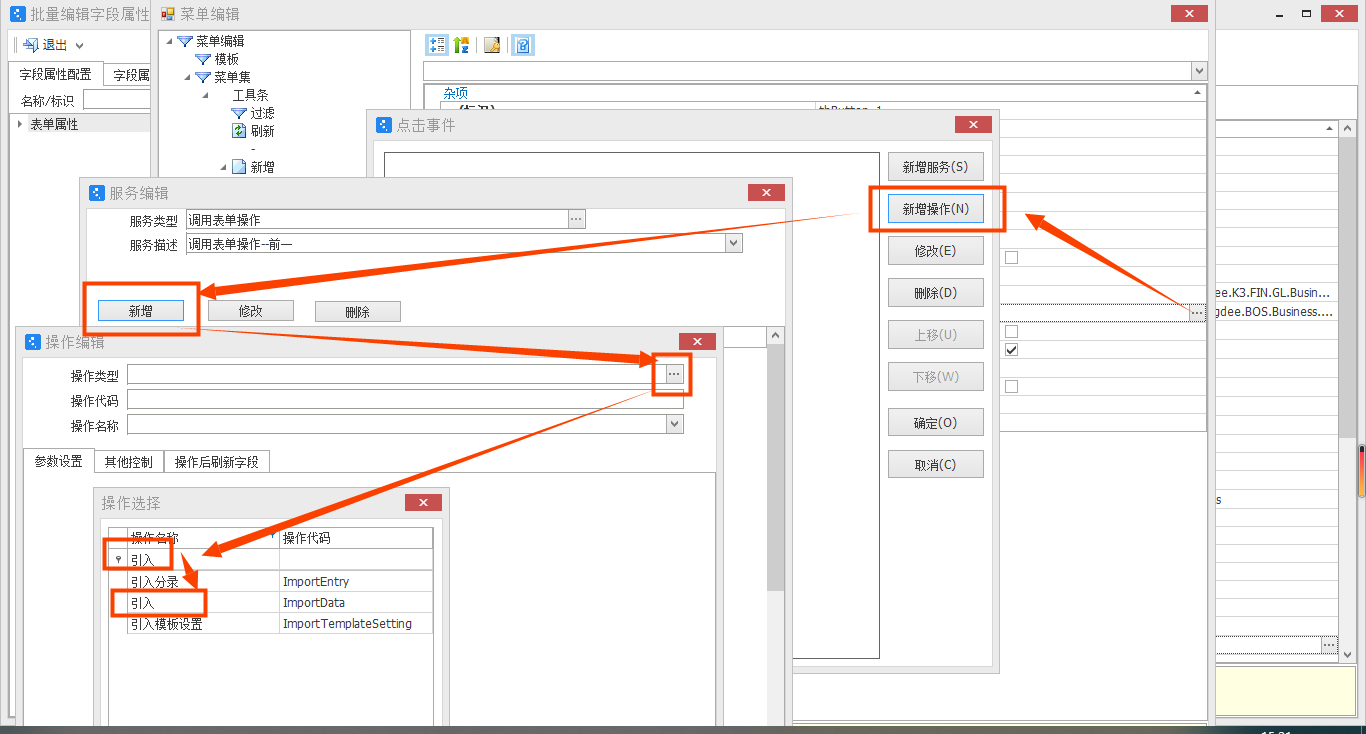
Task: Click the categorized view icon in property toolbar
Action: coord(437,45)
